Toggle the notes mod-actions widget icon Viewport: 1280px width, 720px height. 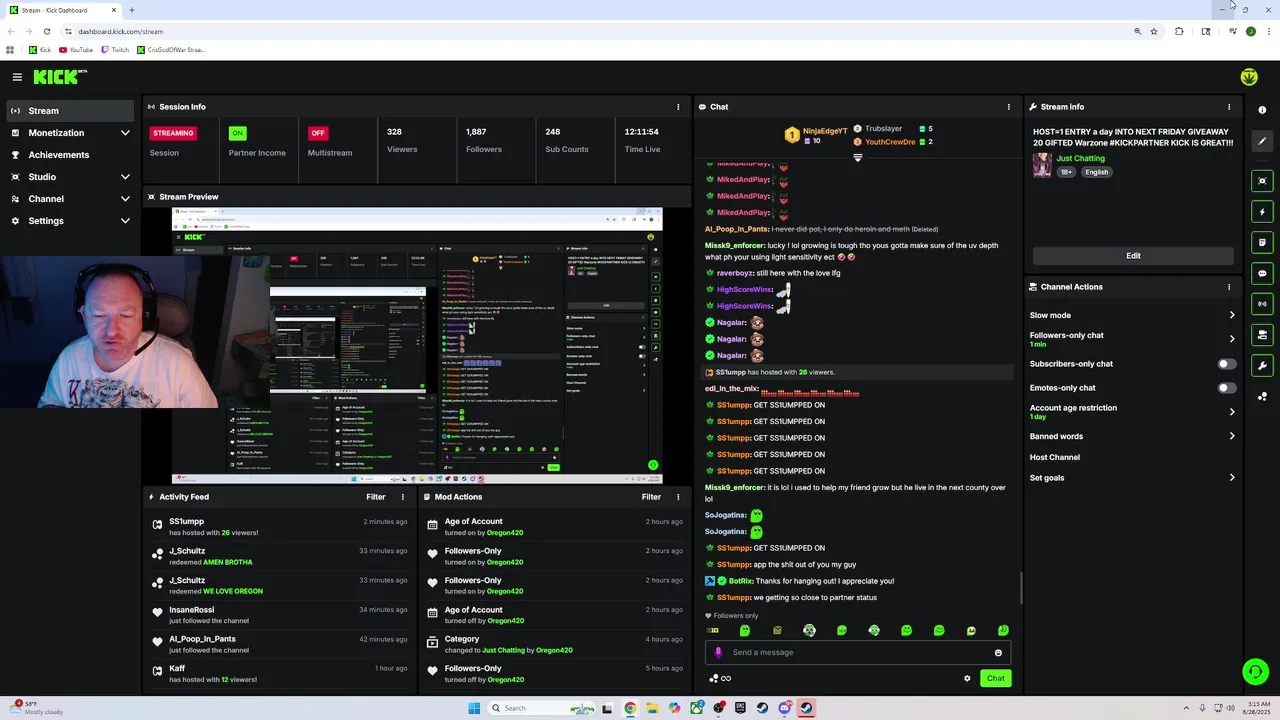tap(1262, 242)
